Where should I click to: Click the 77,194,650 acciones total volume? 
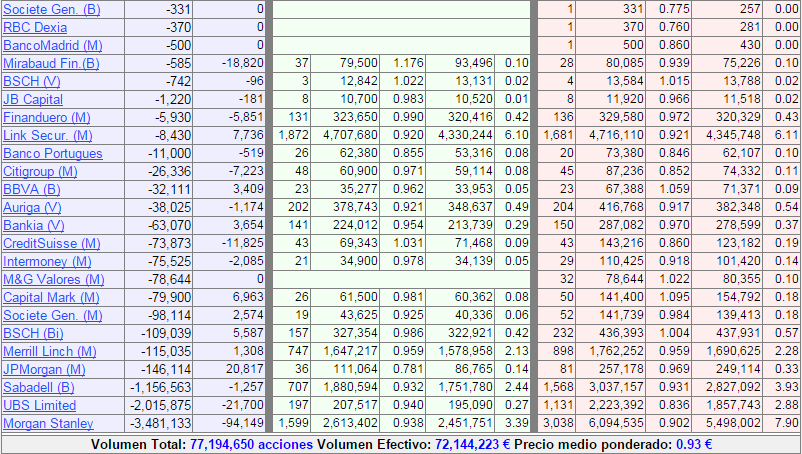(250, 443)
